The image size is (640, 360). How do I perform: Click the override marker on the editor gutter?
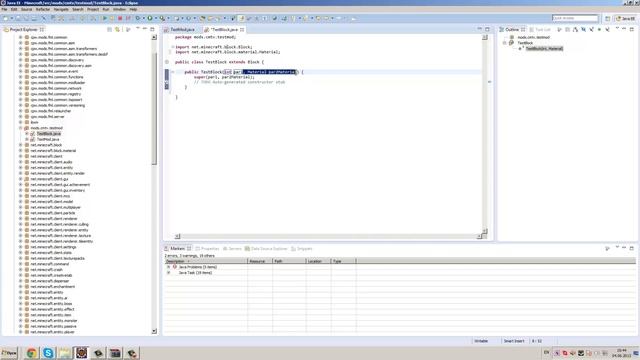click(167, 62)
